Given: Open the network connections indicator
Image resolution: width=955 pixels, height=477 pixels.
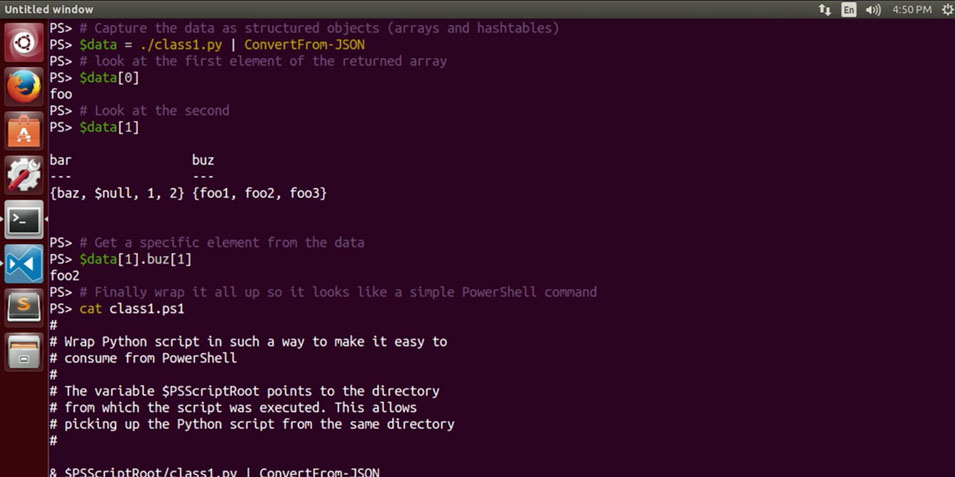Looking at the screenshot, I should (x=825, y=9).
